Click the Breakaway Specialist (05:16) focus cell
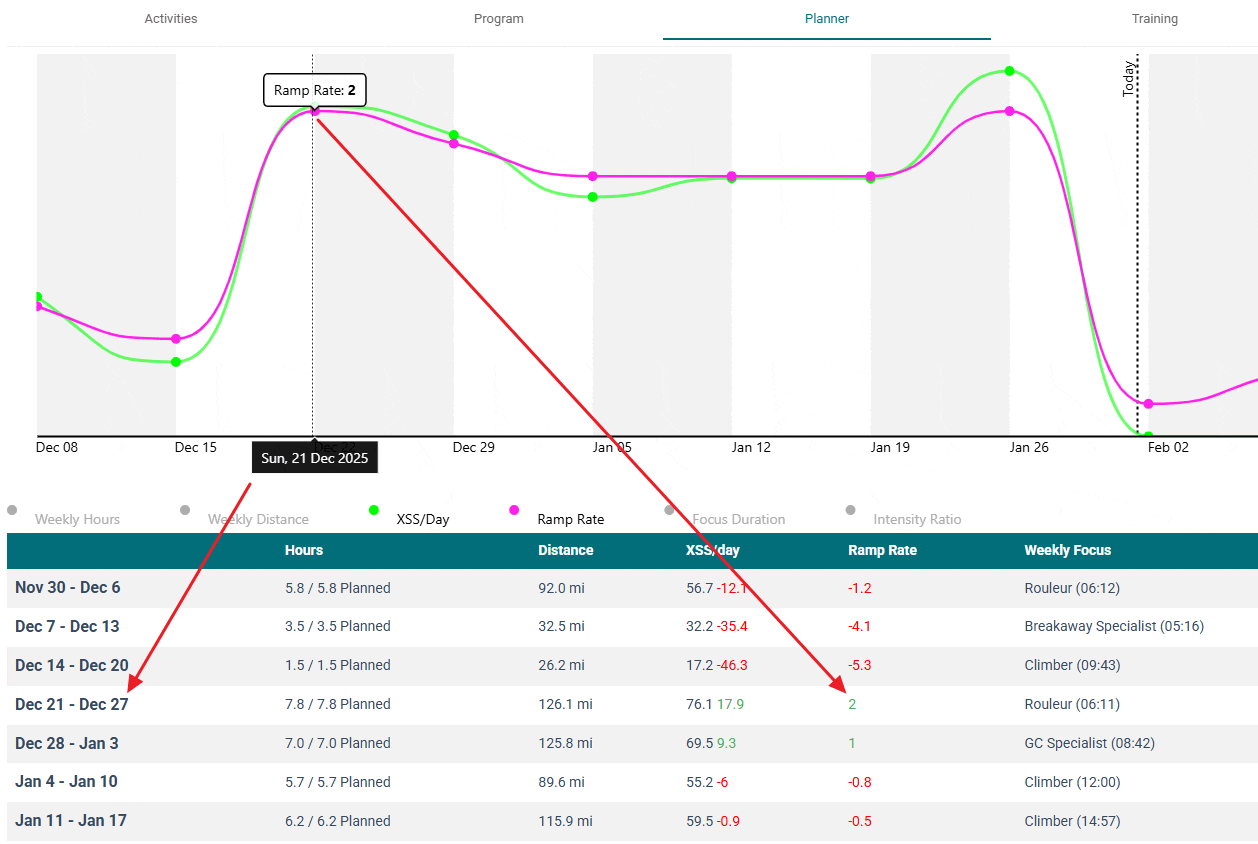 1113,626
